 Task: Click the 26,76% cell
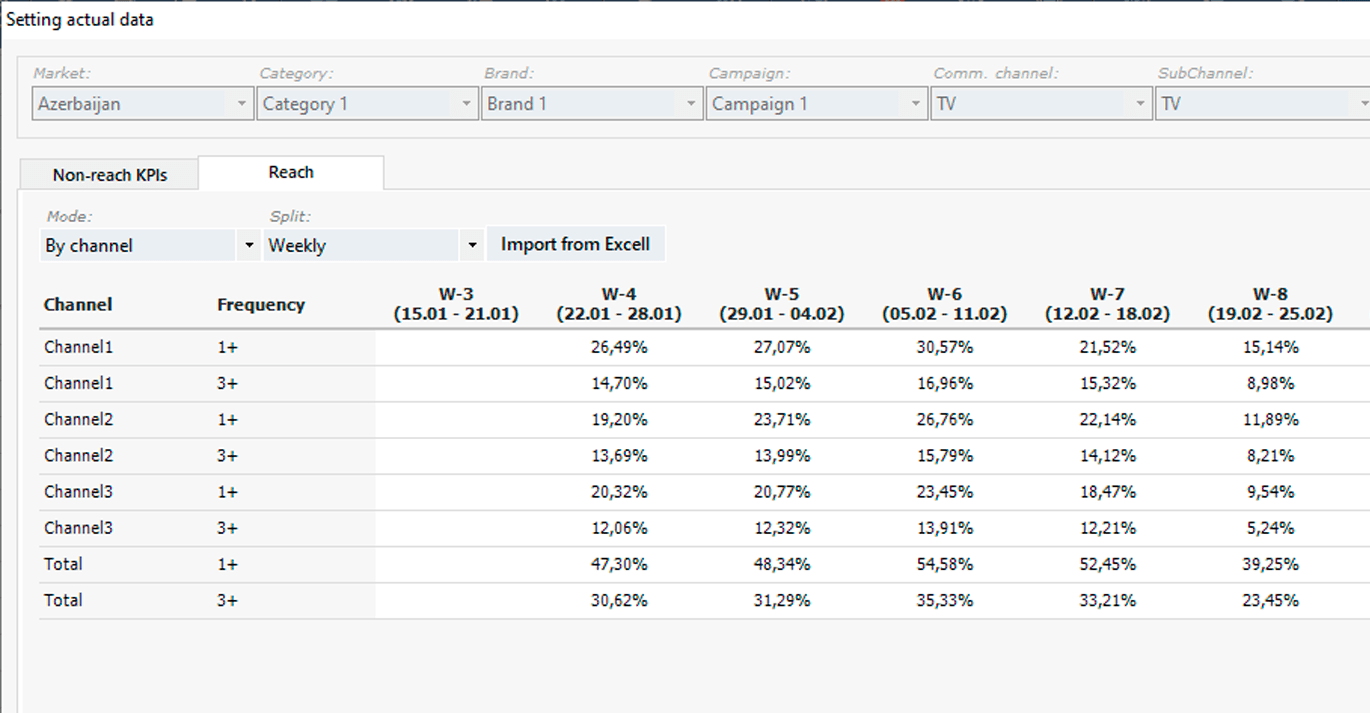[945, 420]
